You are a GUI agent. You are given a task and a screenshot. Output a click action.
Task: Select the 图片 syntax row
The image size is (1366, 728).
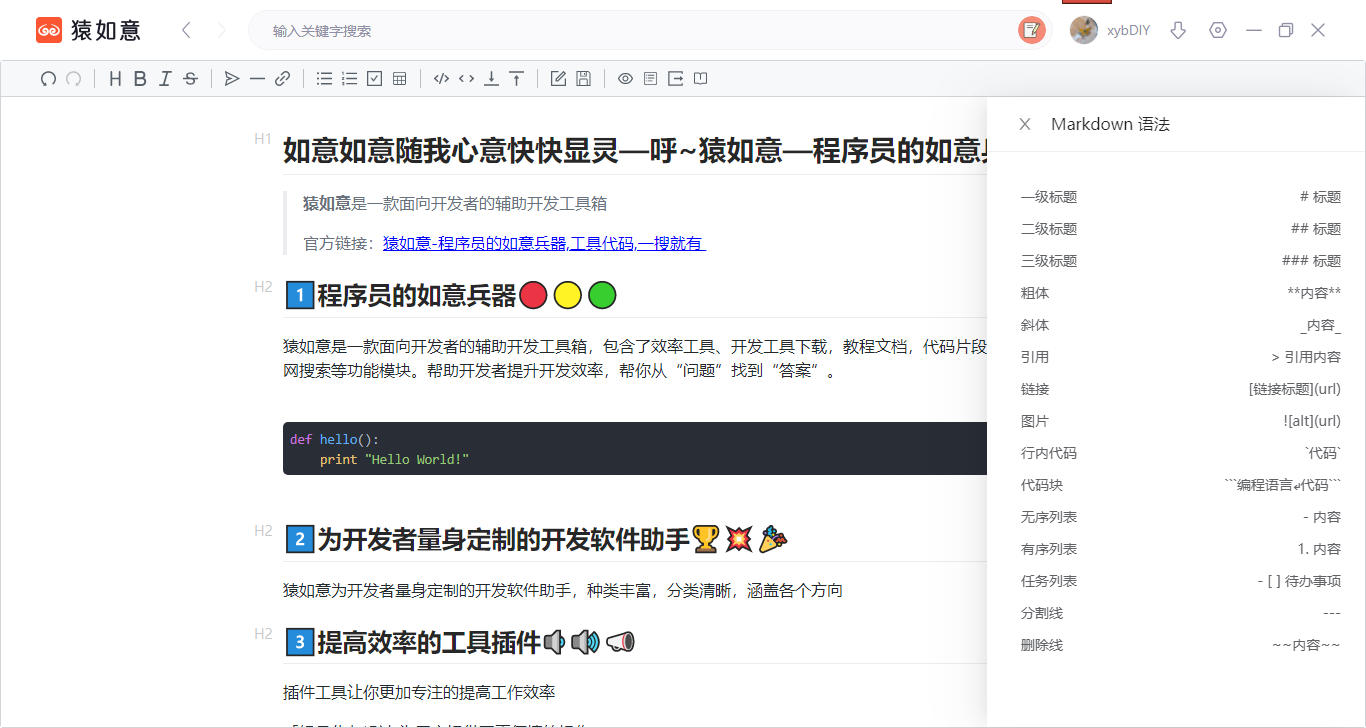(x=1180, y=421)
